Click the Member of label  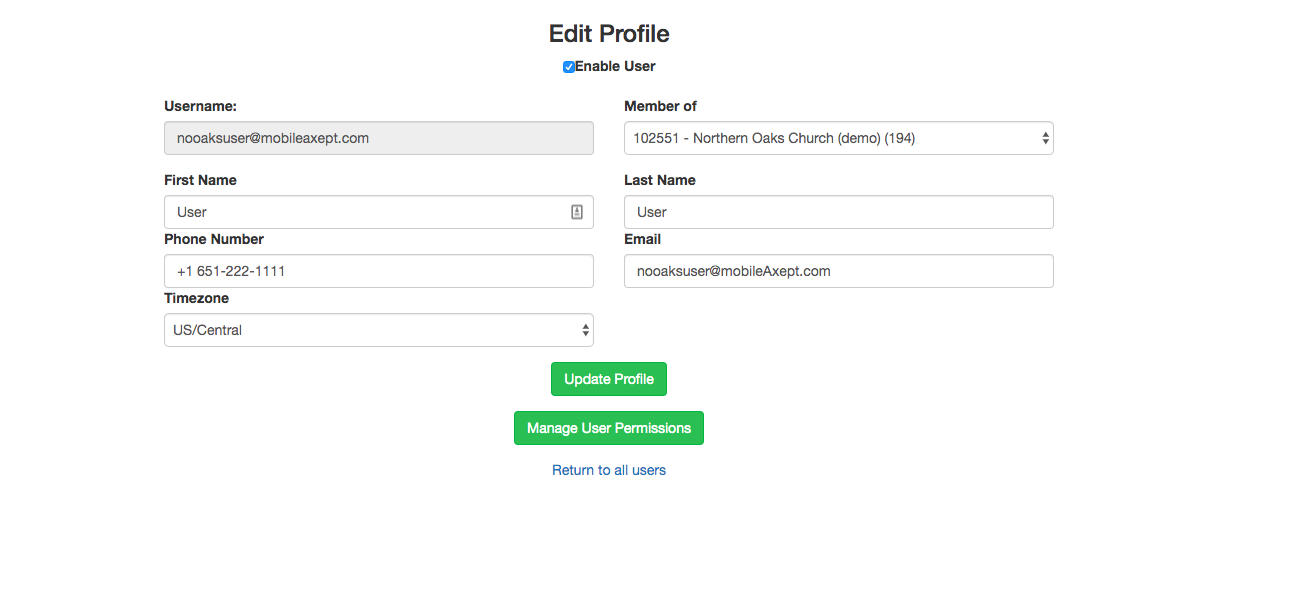coord(660,106)
